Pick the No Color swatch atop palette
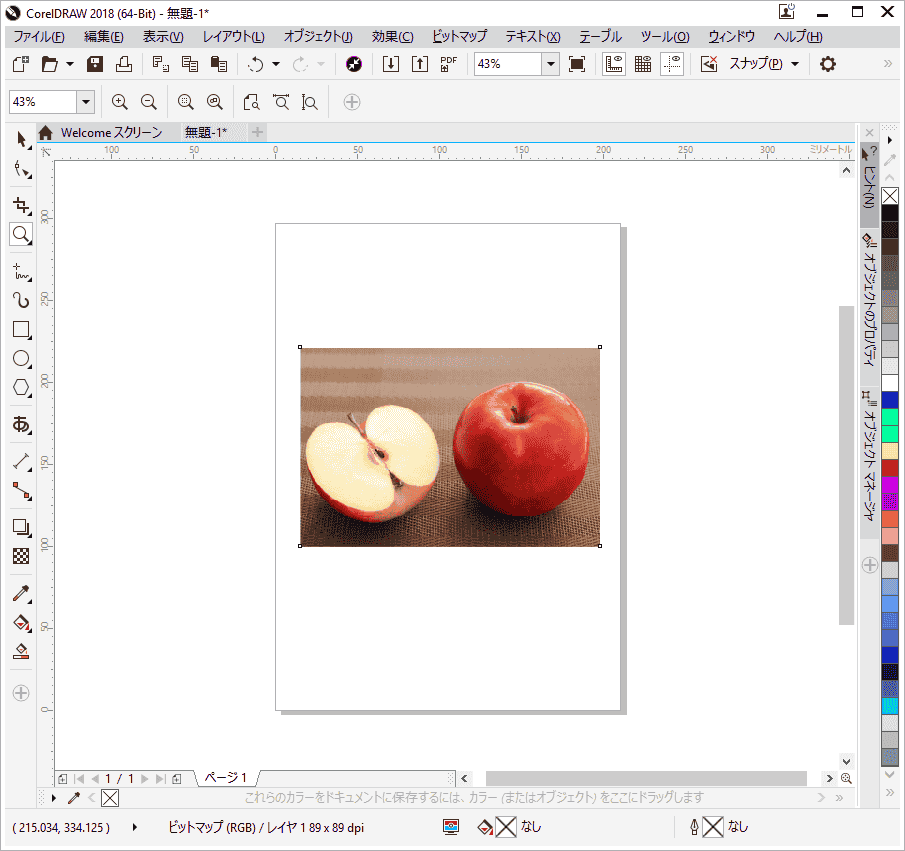The image size is (905, 851). tap(889, 196)
